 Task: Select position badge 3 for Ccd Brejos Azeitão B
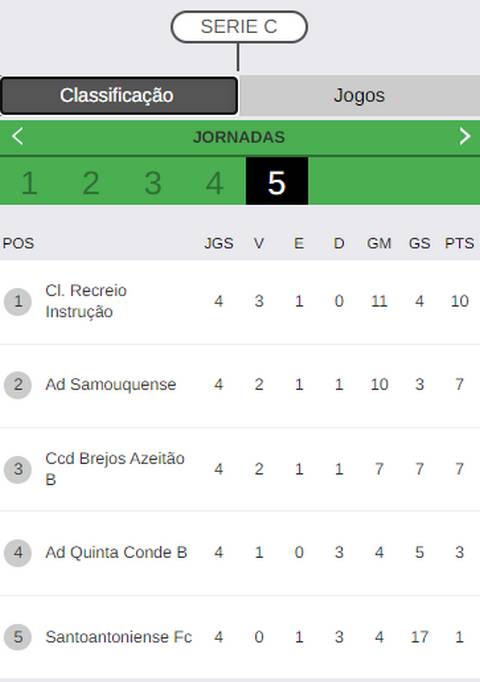click(x=18, y=469)
